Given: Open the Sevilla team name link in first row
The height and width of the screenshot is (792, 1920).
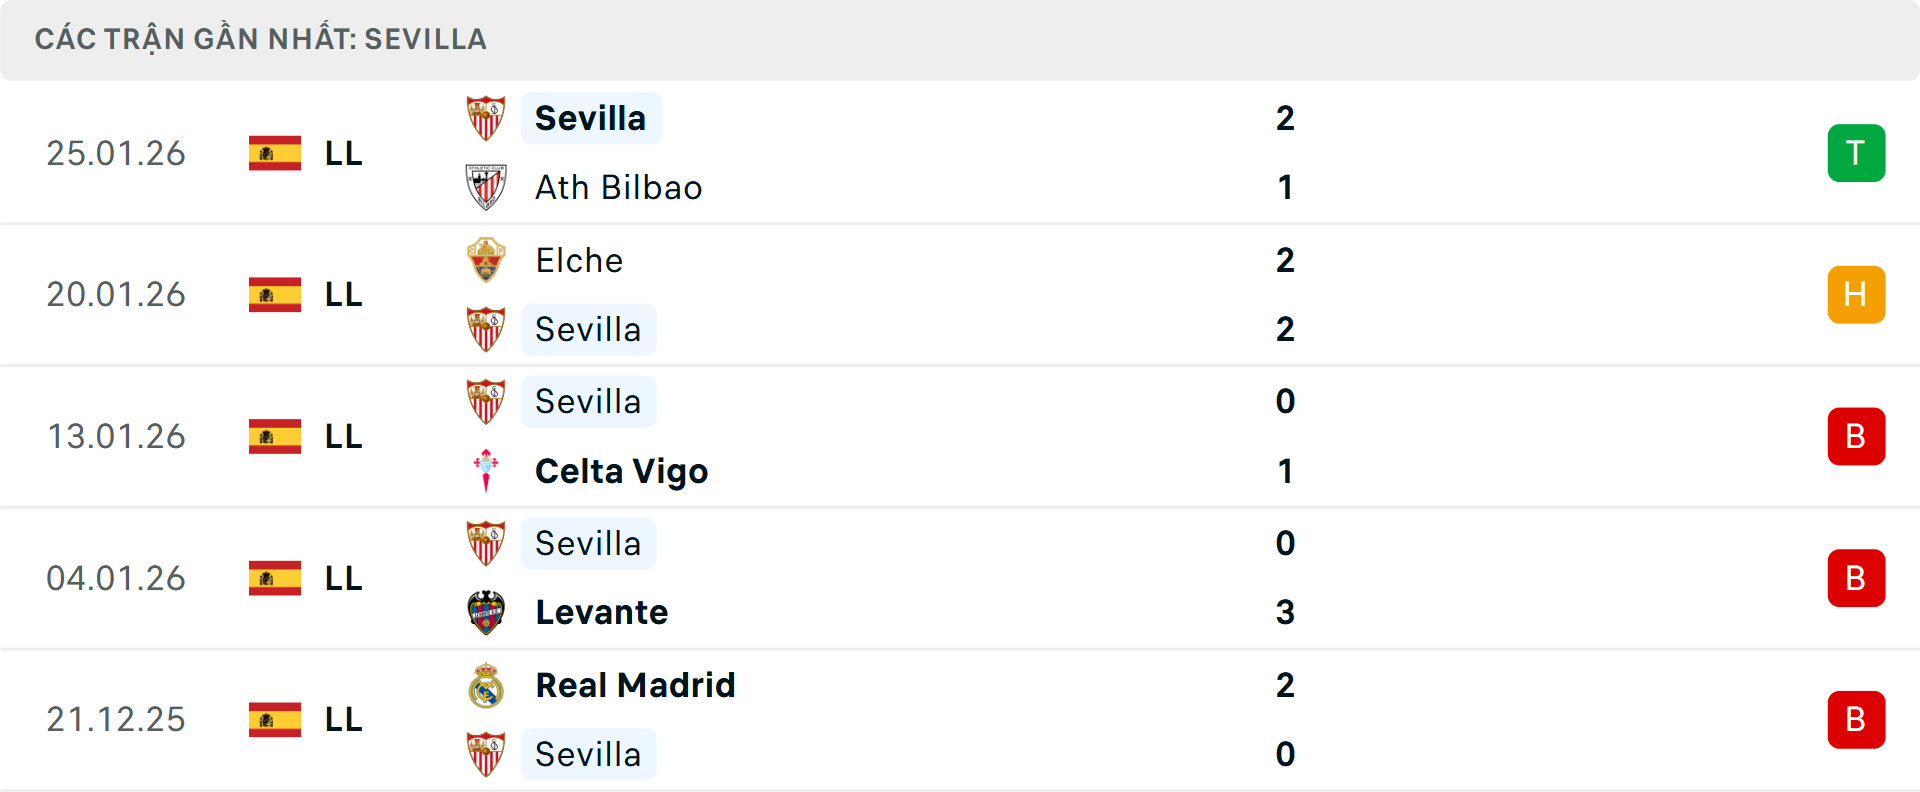Looking at the screenshot, I should point(590,117).
